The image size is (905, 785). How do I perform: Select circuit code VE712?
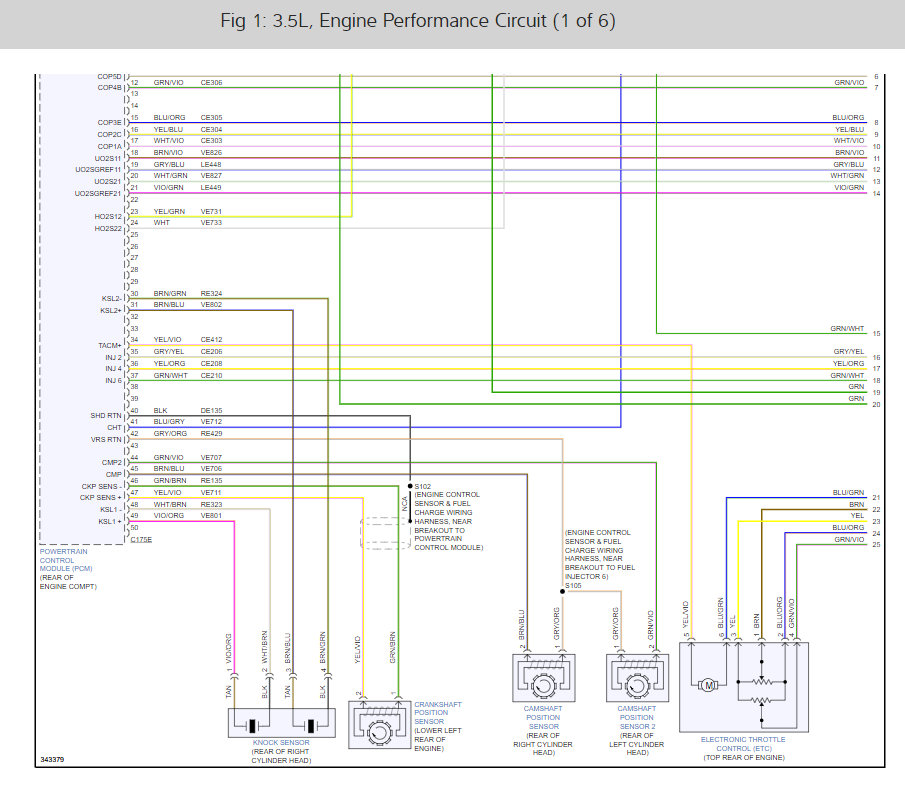click(x=211, y=421)
